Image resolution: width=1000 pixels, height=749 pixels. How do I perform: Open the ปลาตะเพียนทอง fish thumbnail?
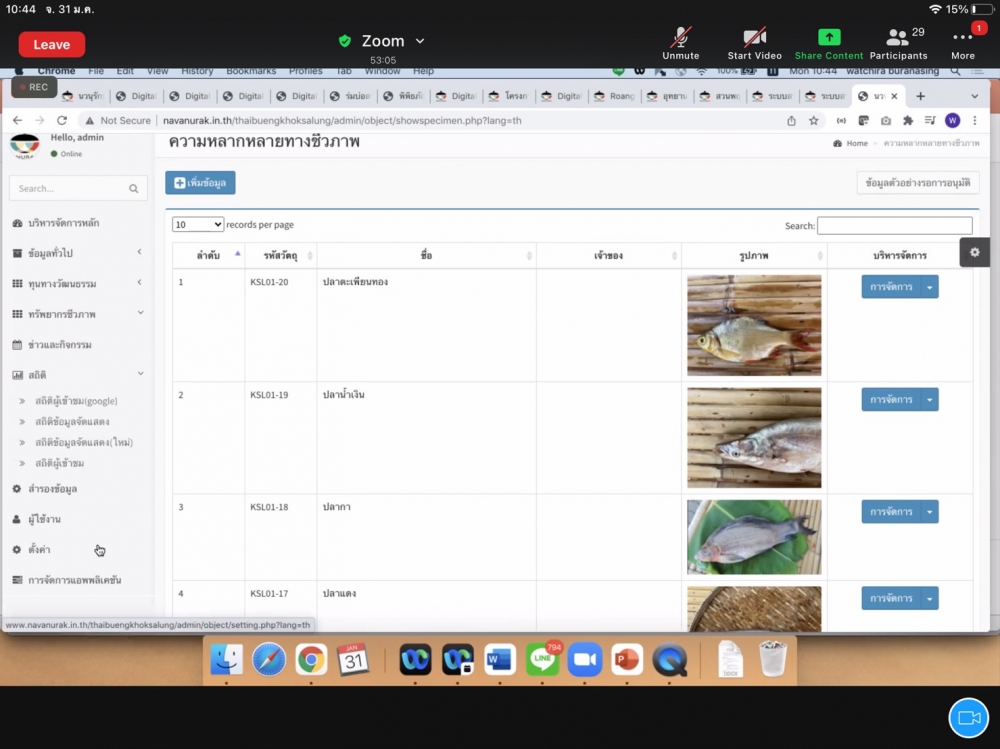point(754,325)
